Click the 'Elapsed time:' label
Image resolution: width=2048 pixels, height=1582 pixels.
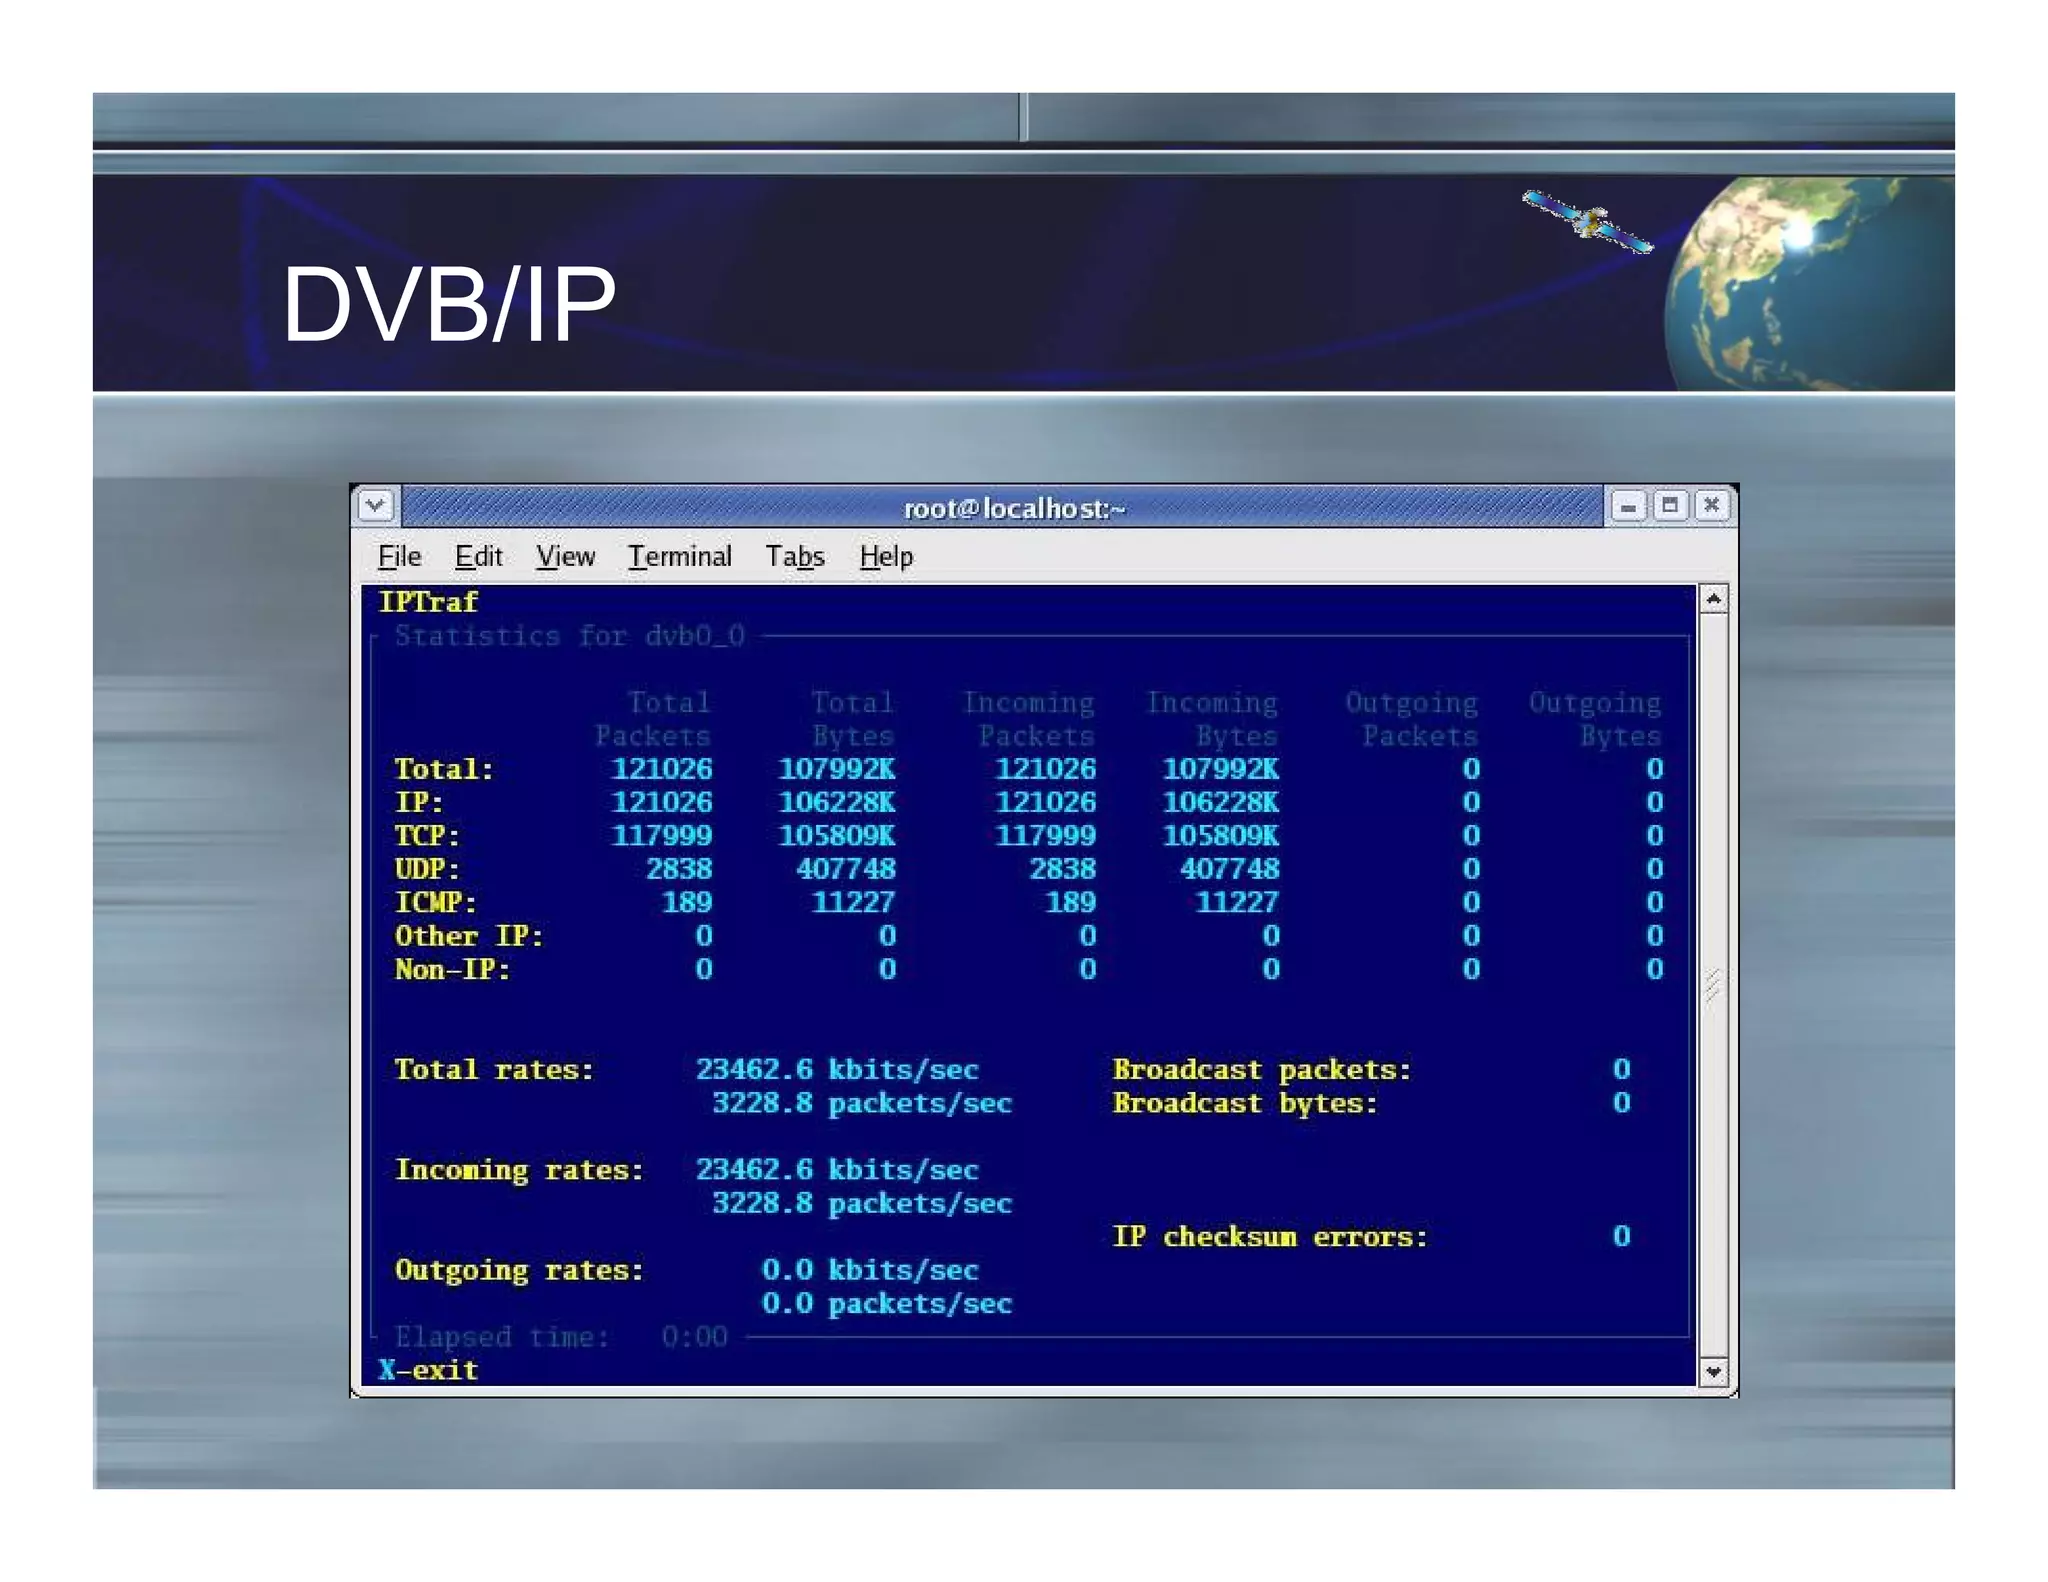502,1337
